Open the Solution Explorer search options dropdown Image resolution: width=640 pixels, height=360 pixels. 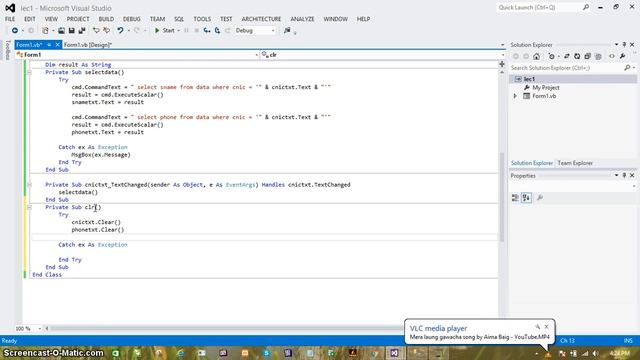[x=634, y=68]
